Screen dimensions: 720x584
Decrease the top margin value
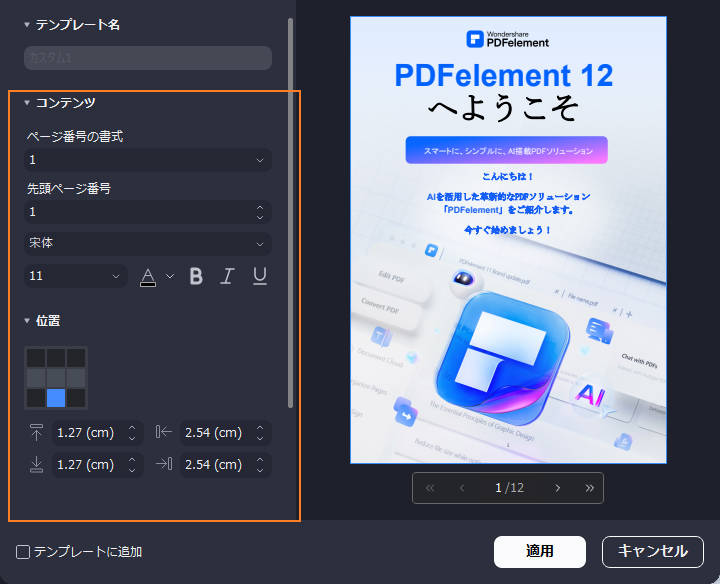pos(132,438)
